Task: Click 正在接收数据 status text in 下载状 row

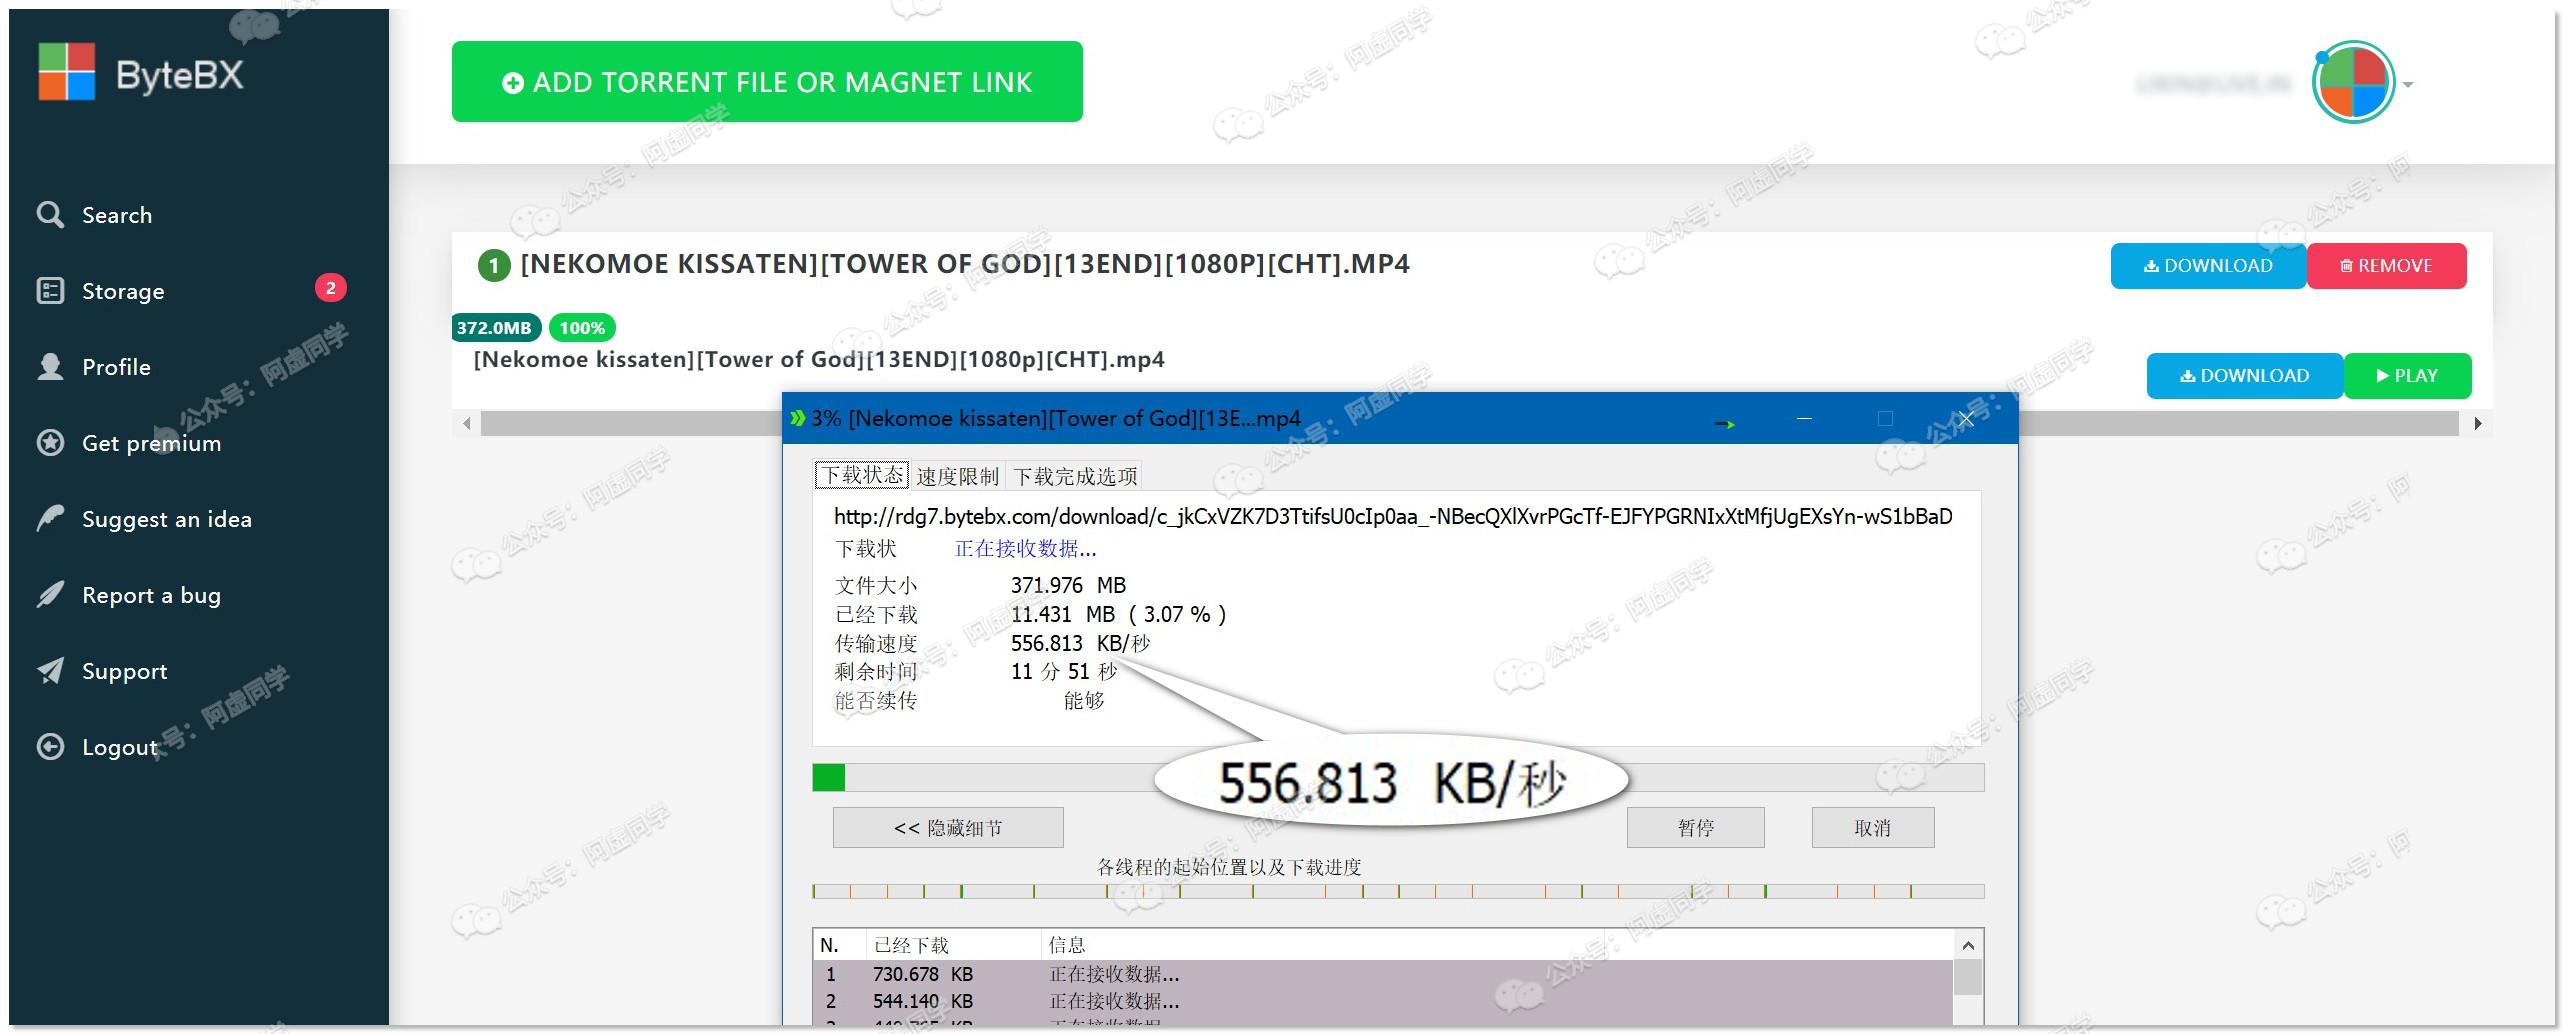Action: (1026, 549)
